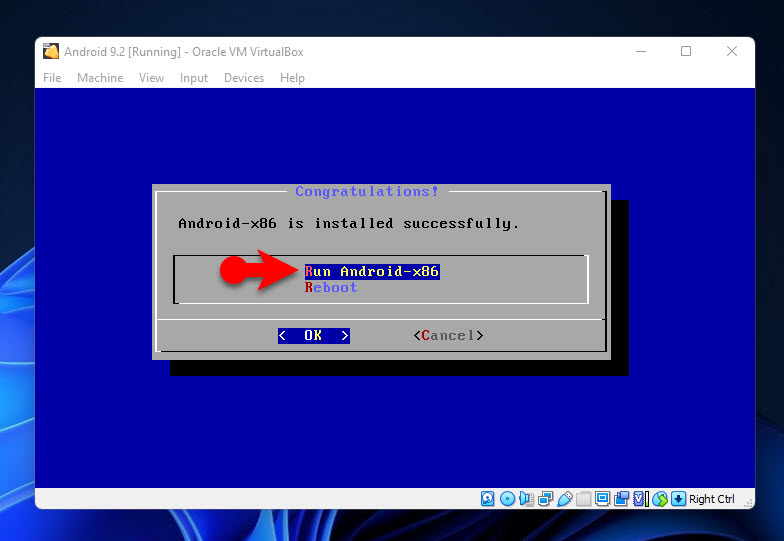Confirm with the OK button
The width and height of the screenshot is (784, 541).
[314, 336]
